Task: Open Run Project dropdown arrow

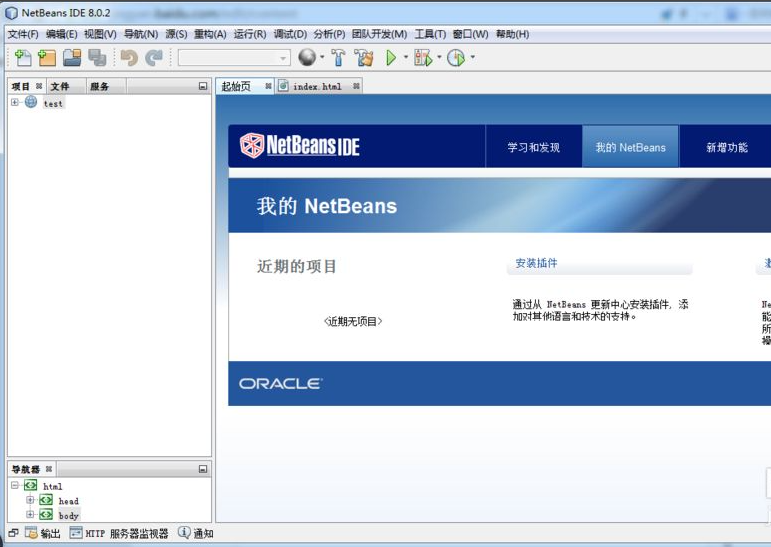Action: [406, 57]
